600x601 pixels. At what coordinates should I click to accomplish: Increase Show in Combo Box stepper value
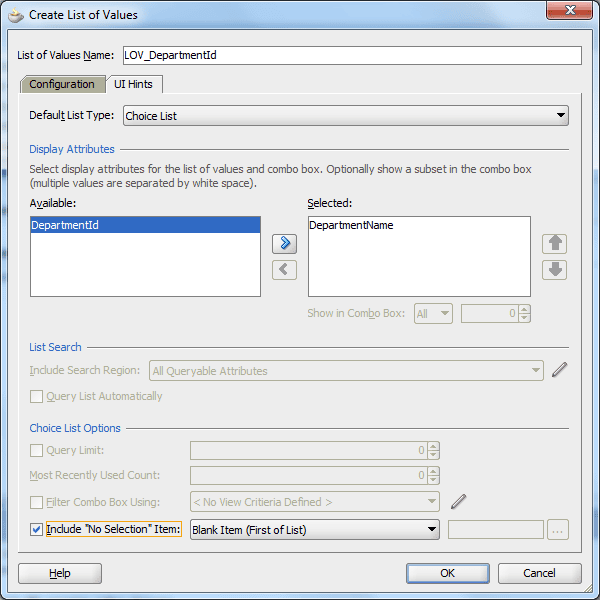point(525,309)
